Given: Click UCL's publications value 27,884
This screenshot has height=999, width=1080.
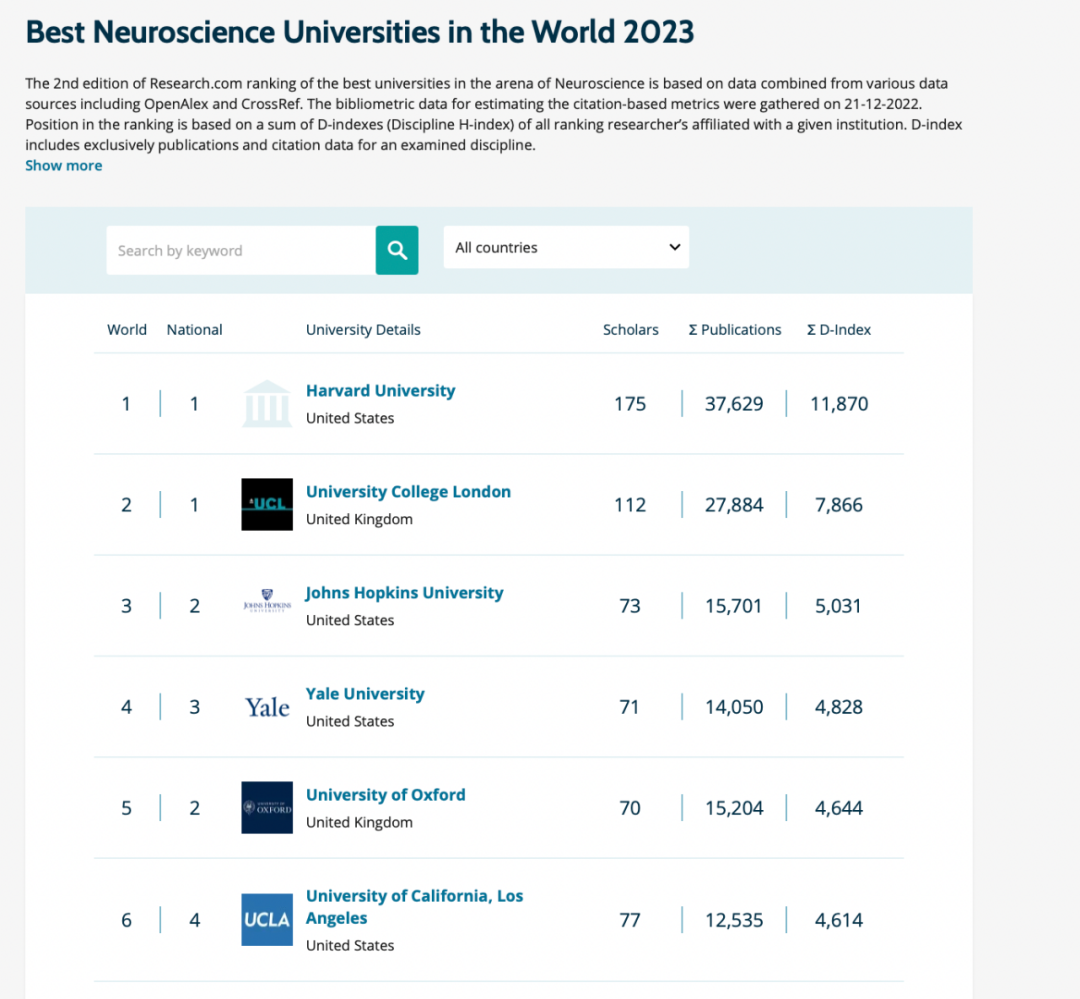Looking at the screenshot, I should (734, 505).
